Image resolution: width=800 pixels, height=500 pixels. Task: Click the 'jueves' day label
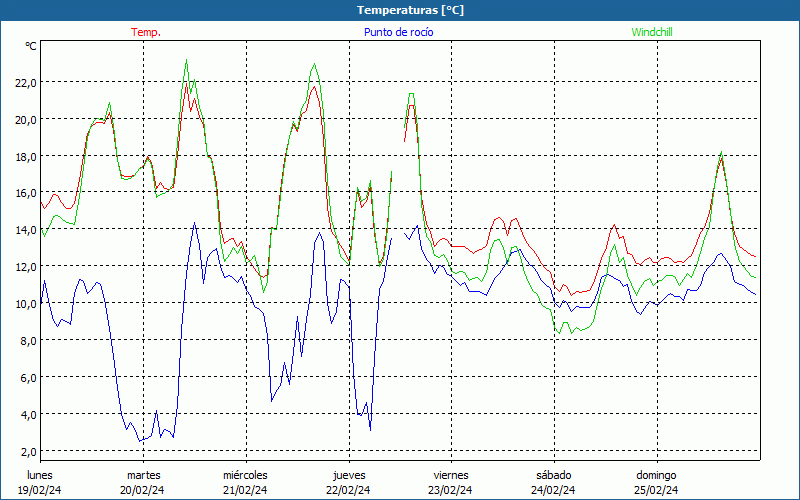point(349,475)
